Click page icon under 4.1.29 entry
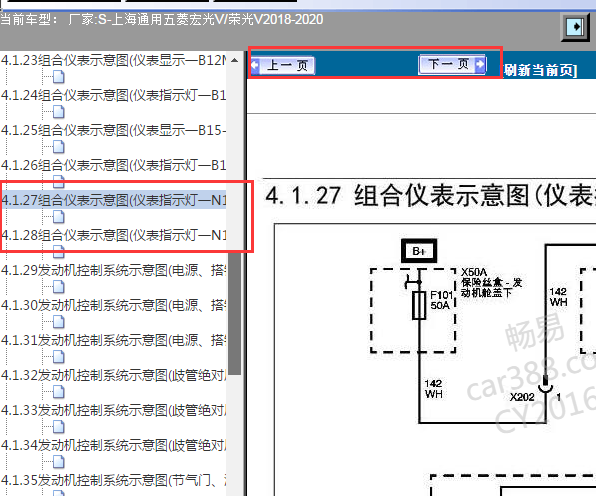 [x=59, y=287]
